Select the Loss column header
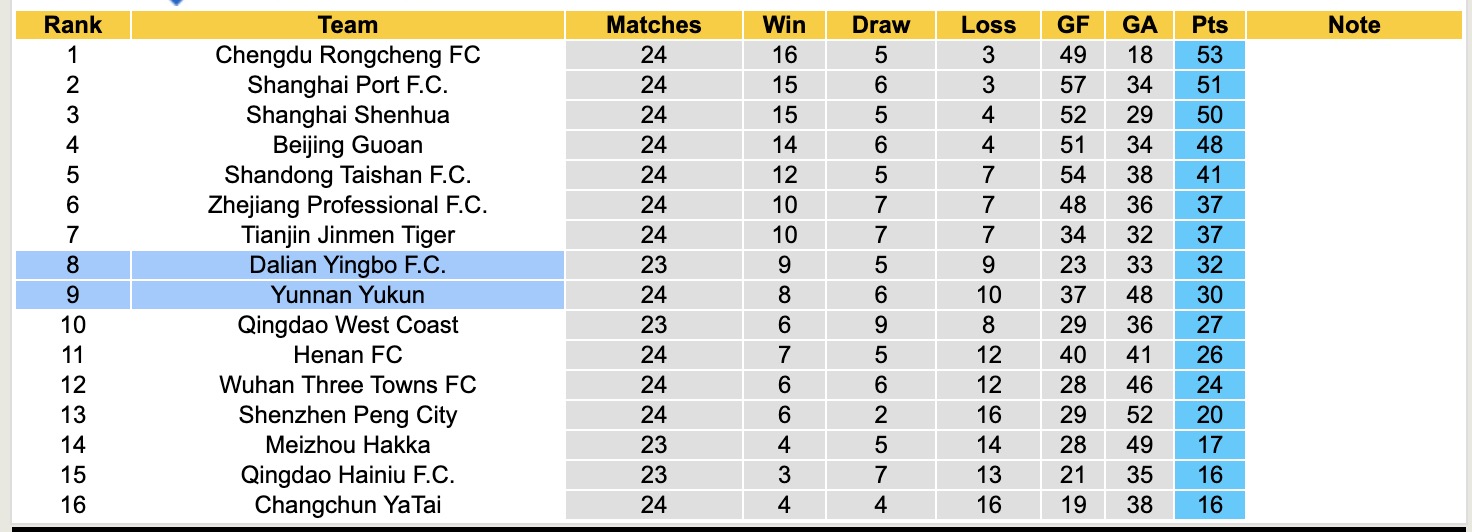1472x532 pixels. click(x=988, y=25)
